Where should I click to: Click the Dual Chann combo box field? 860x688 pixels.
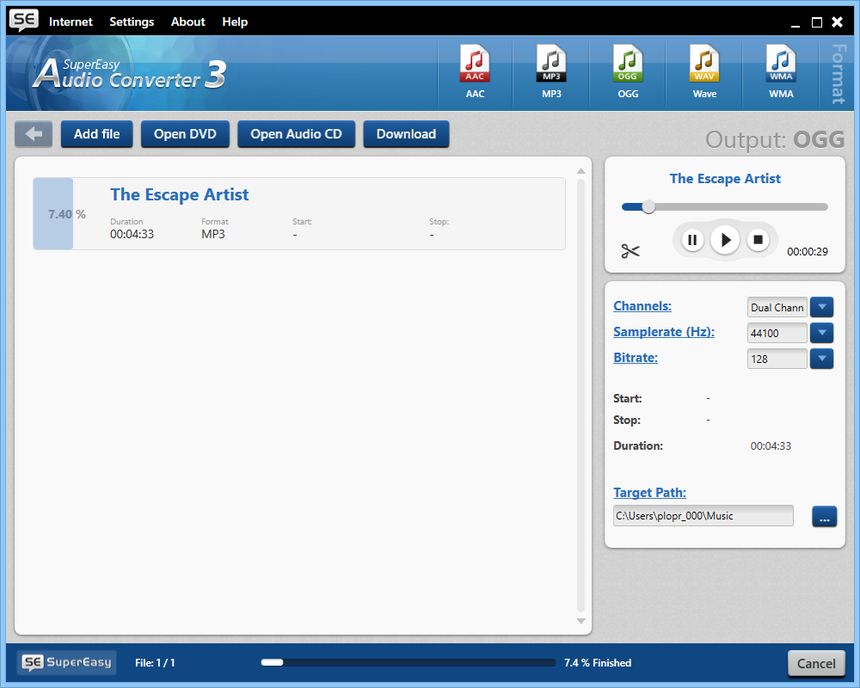(777, 307)
